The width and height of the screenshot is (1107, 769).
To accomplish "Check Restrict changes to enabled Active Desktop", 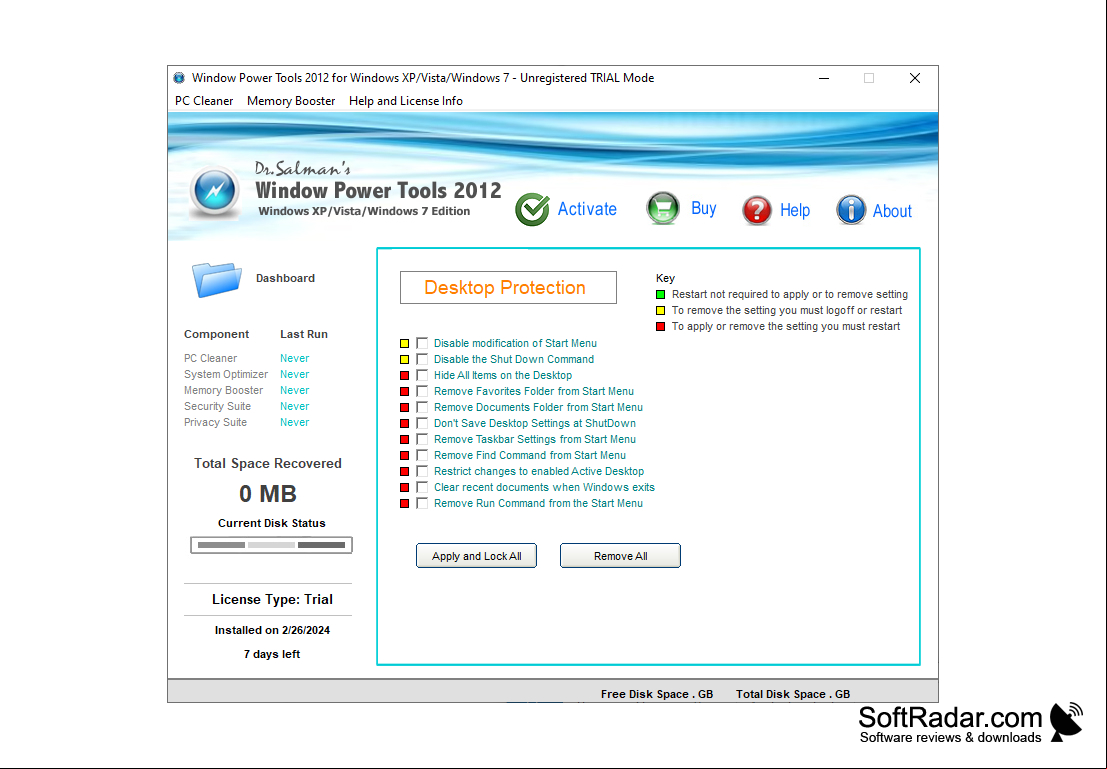I will [x=422, y=471].
